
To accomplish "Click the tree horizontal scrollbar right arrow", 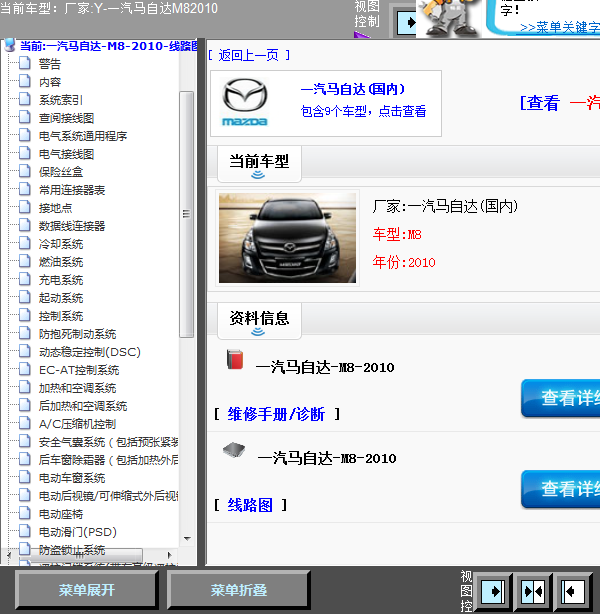I will click(x=170, y=555).
